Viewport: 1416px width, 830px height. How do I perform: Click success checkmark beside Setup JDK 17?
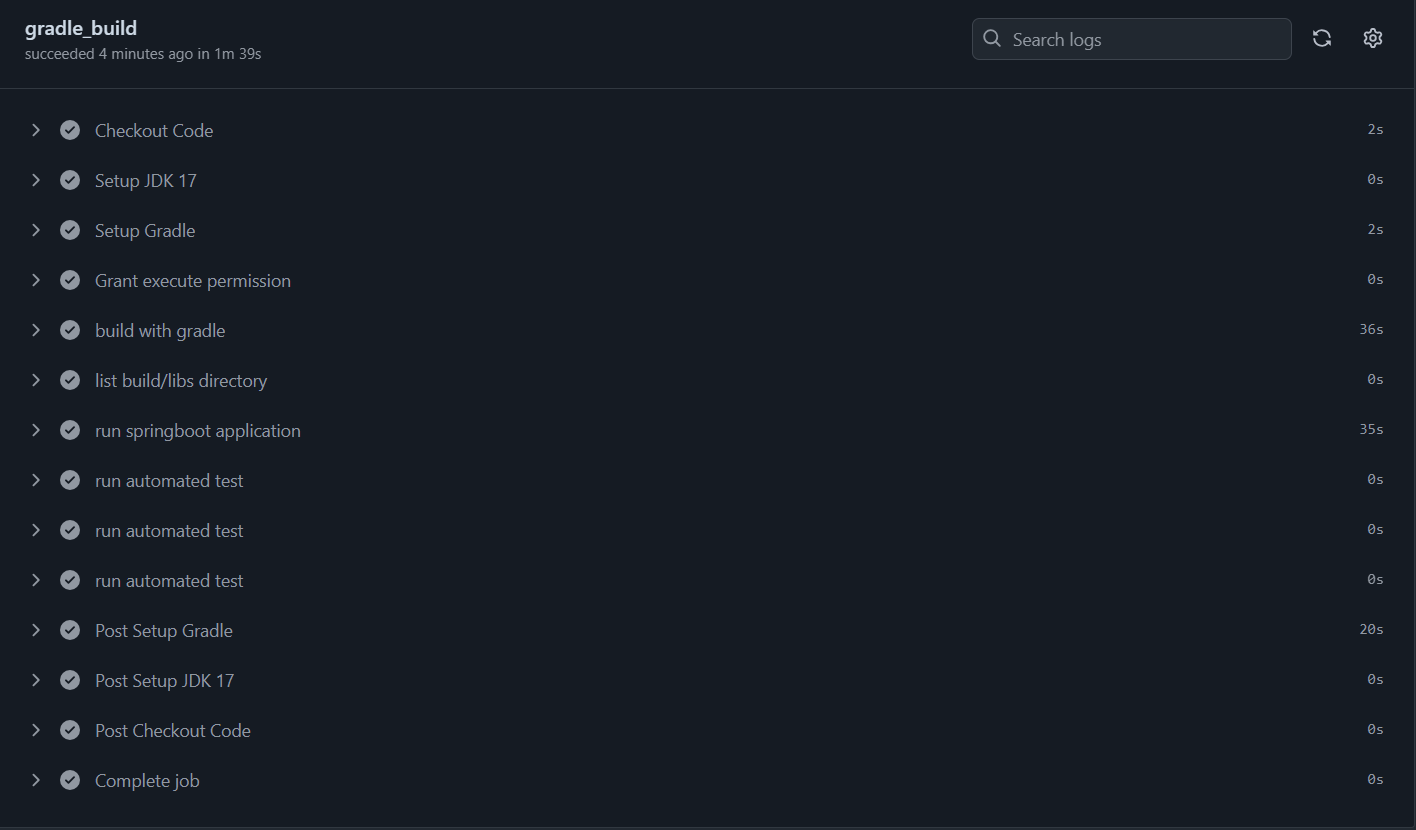coord(70,180)
